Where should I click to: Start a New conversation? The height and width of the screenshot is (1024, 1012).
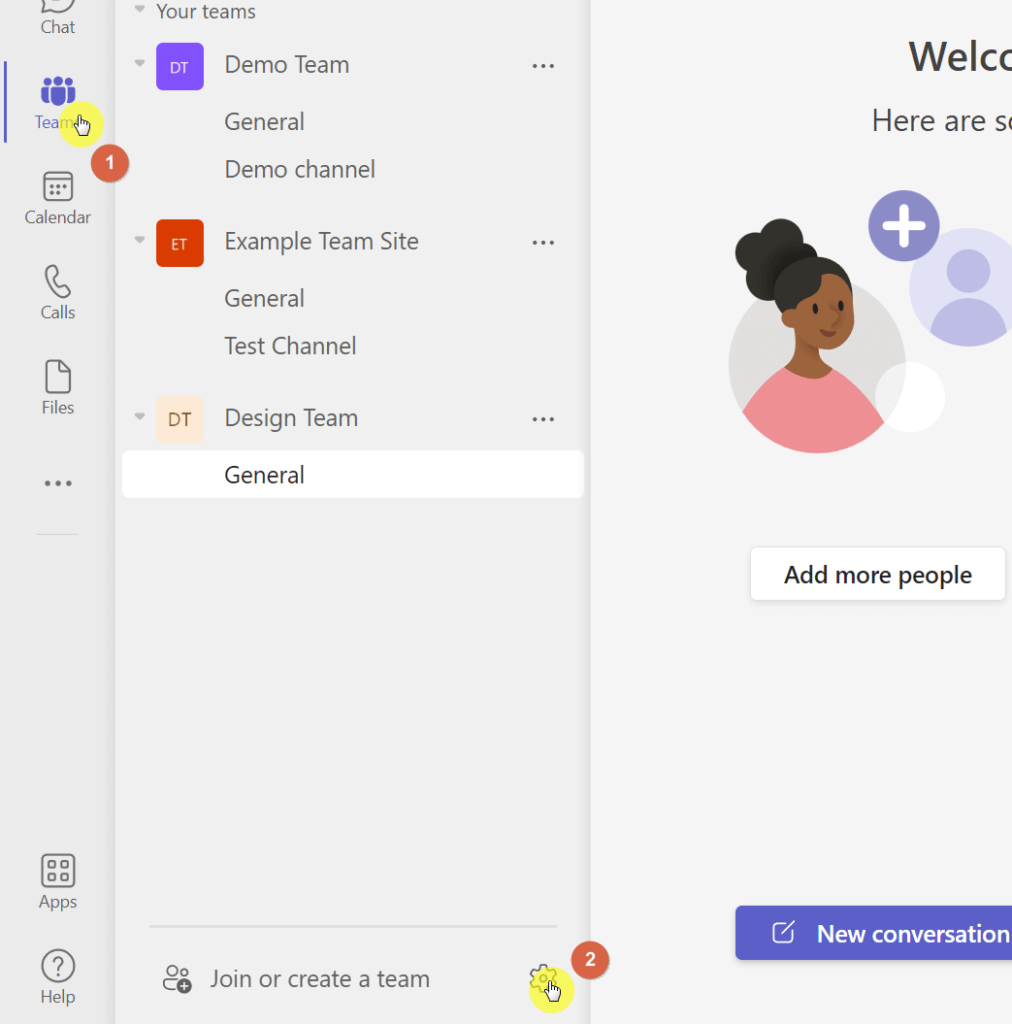pos(874,933)
